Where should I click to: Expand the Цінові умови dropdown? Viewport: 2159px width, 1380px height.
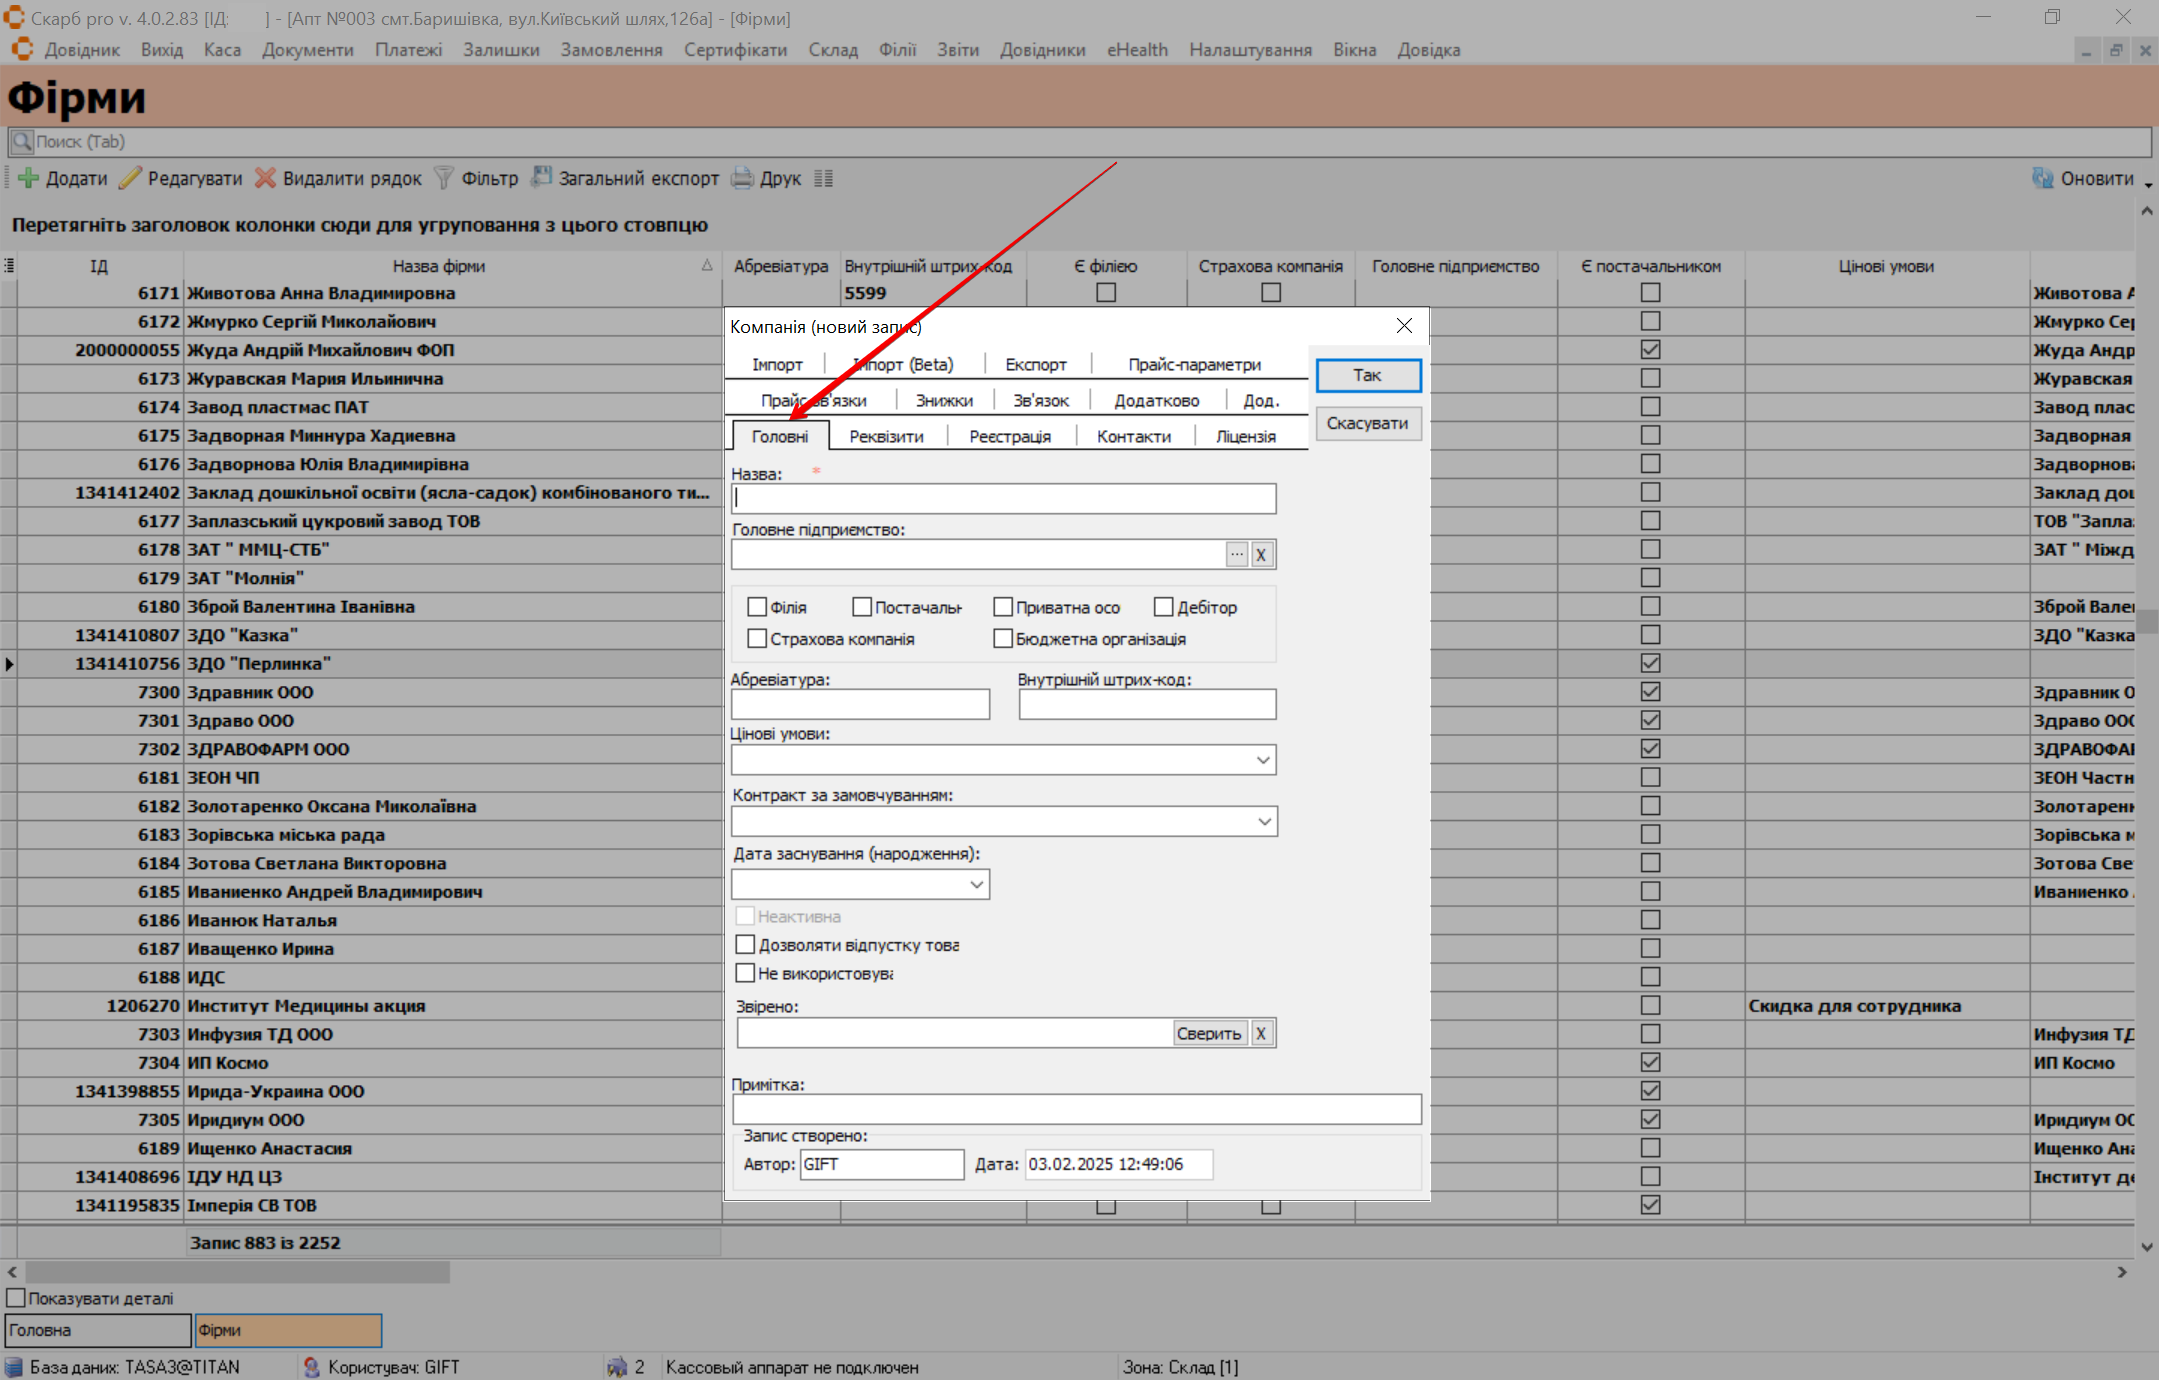(x=1263, y=760)
